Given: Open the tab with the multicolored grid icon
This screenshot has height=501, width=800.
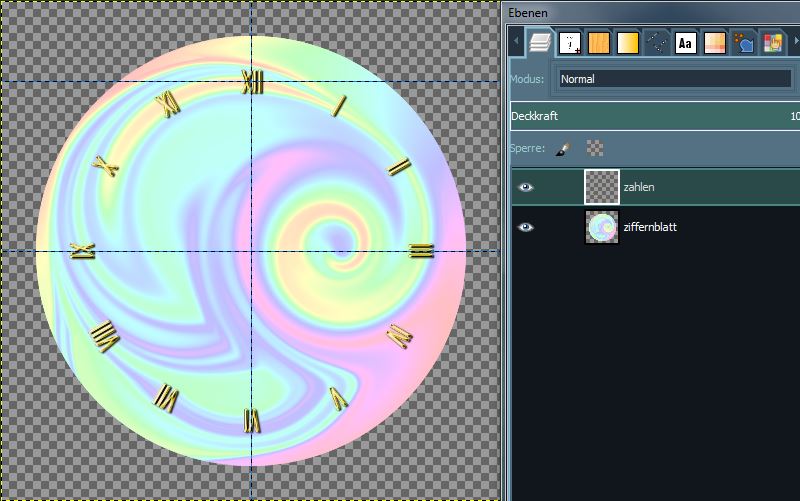Looking at the screenshot, I should pyautogui.click(x=773, y=43).
